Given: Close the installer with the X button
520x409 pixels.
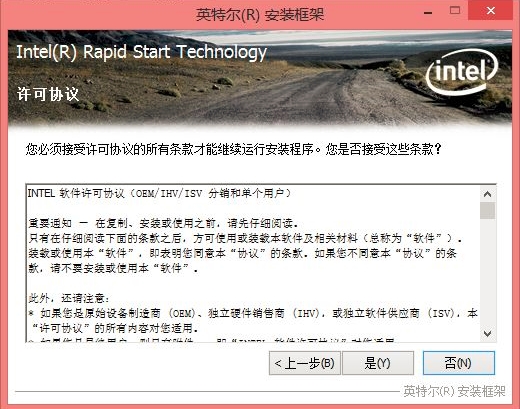Looking at the screenshot, I should 491,11.
